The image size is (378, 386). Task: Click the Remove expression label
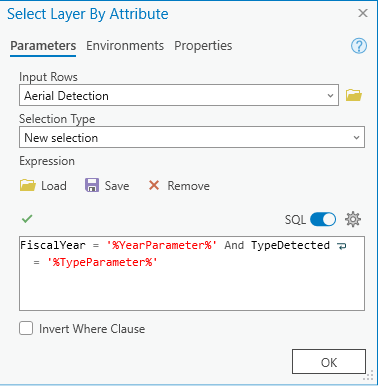coord(188,186)
